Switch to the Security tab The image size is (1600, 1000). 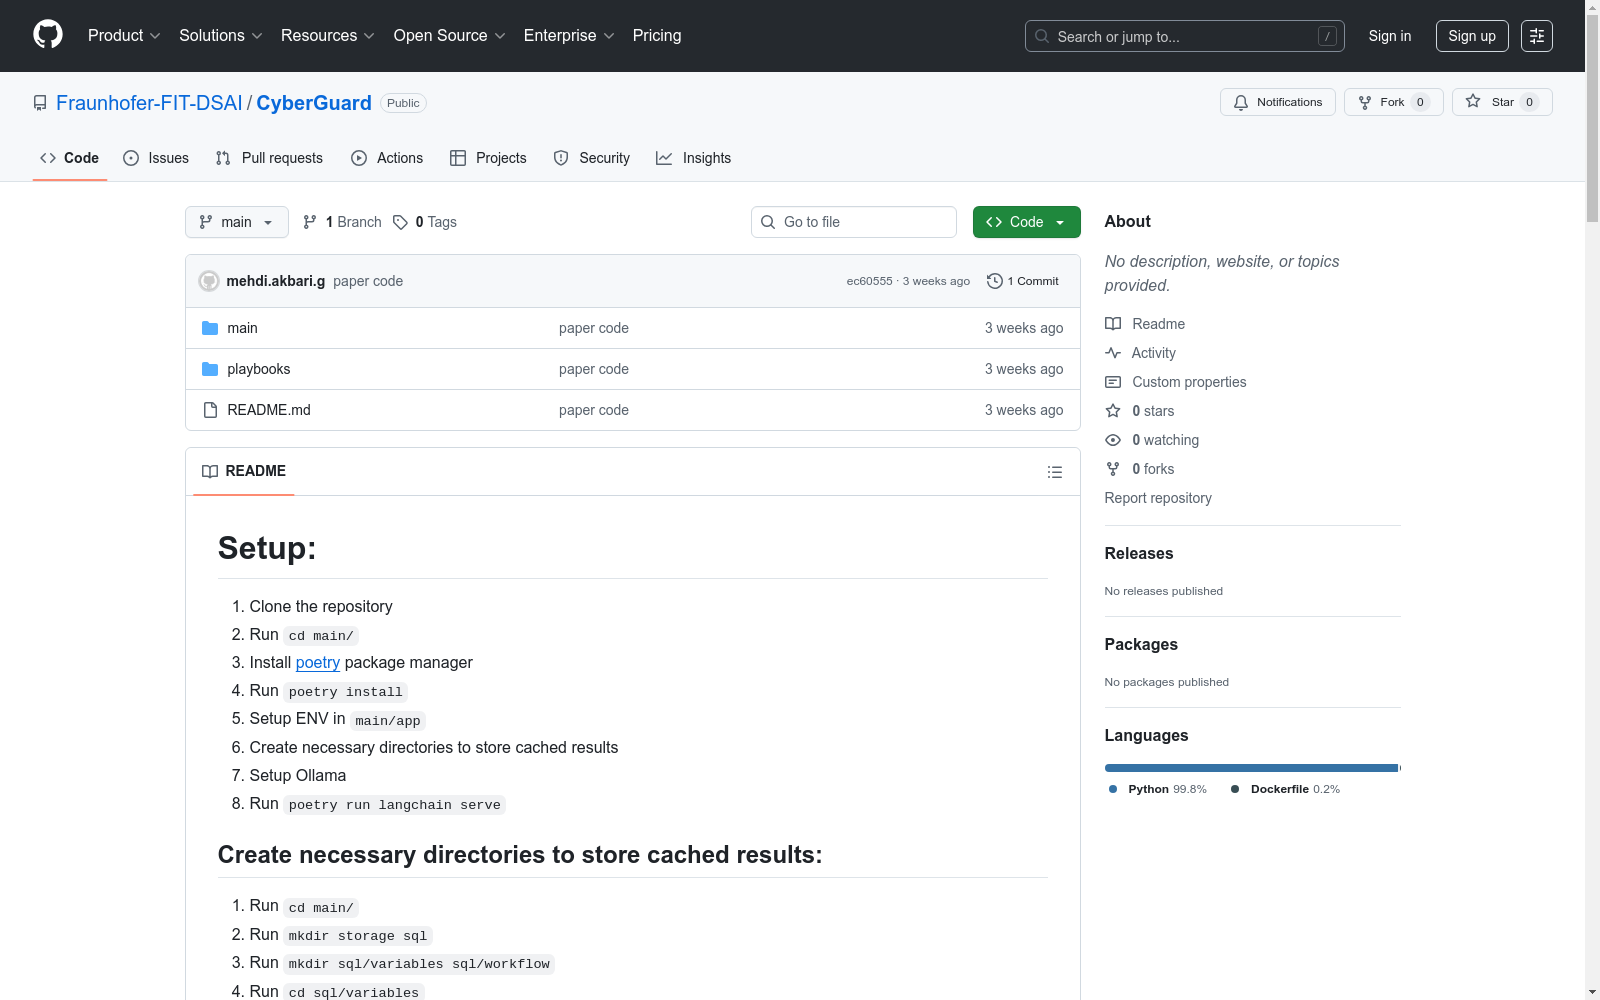point(592,158)
